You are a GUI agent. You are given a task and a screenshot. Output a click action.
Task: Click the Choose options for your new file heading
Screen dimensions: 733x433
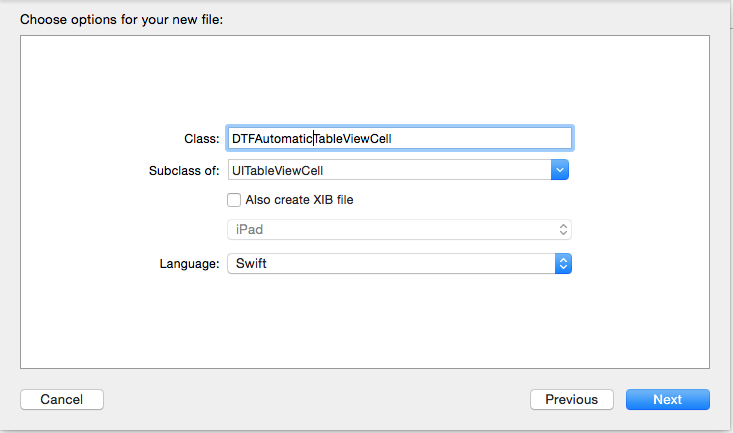point(122,20)
